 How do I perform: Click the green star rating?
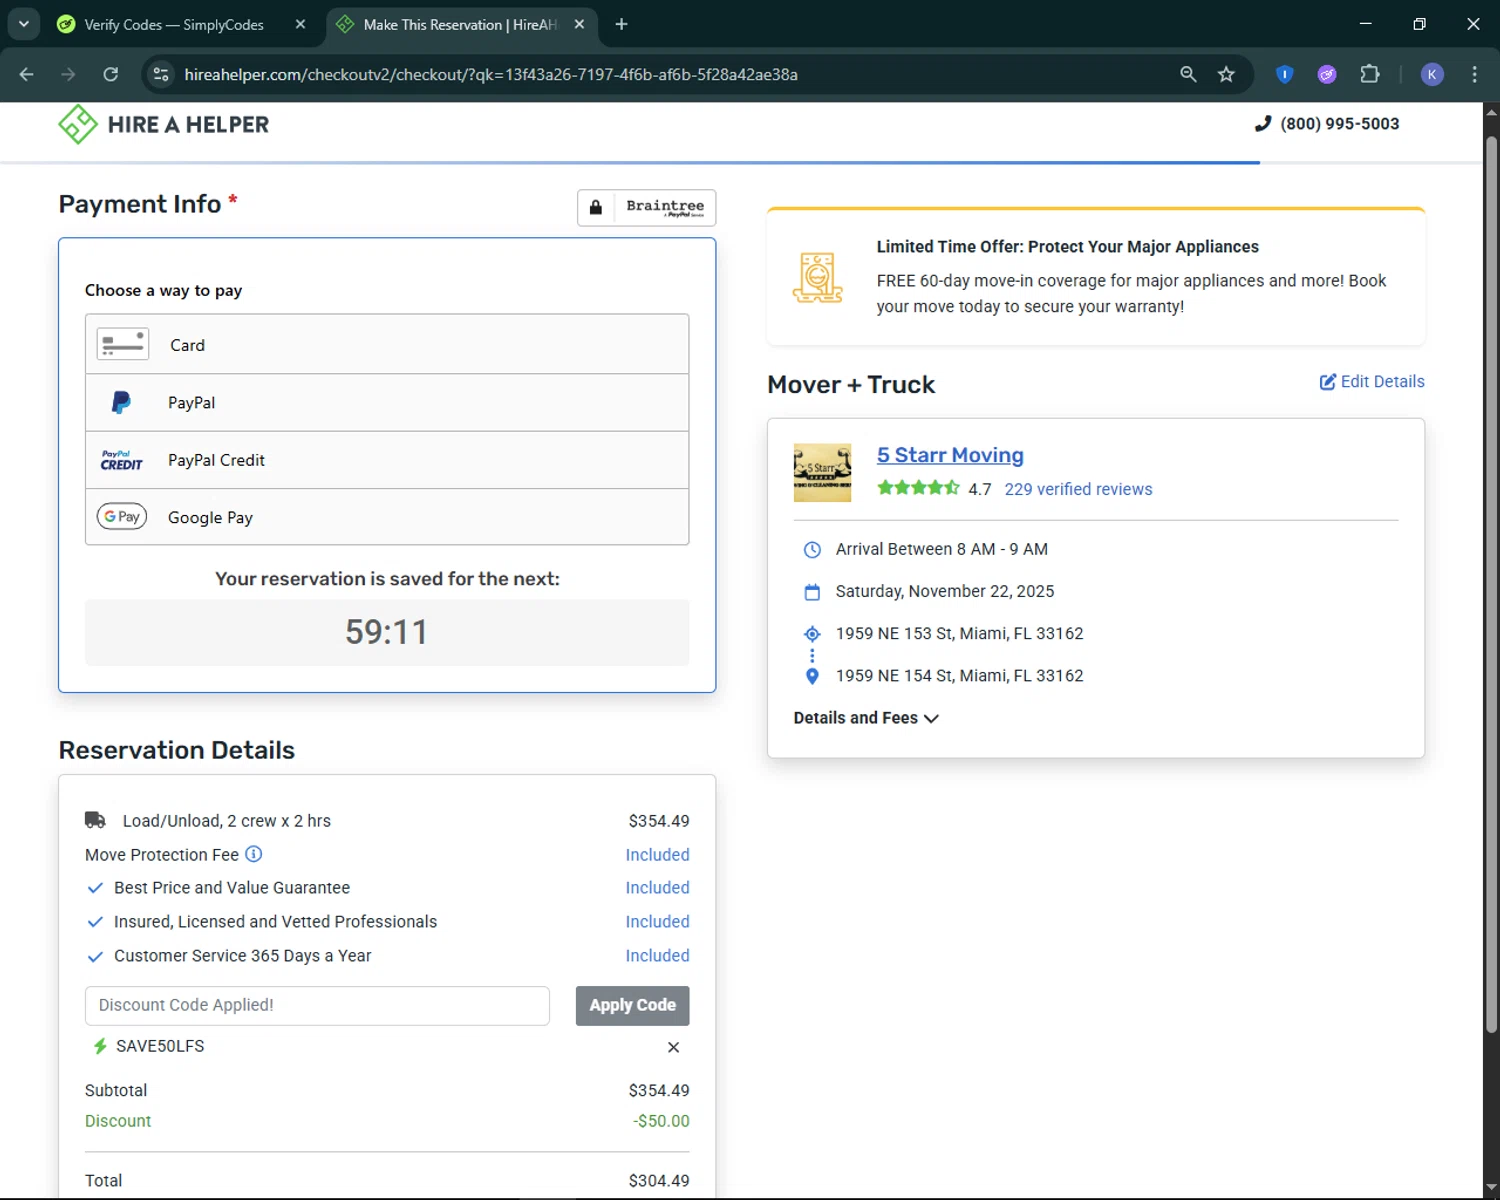click(x=918, y=488)
